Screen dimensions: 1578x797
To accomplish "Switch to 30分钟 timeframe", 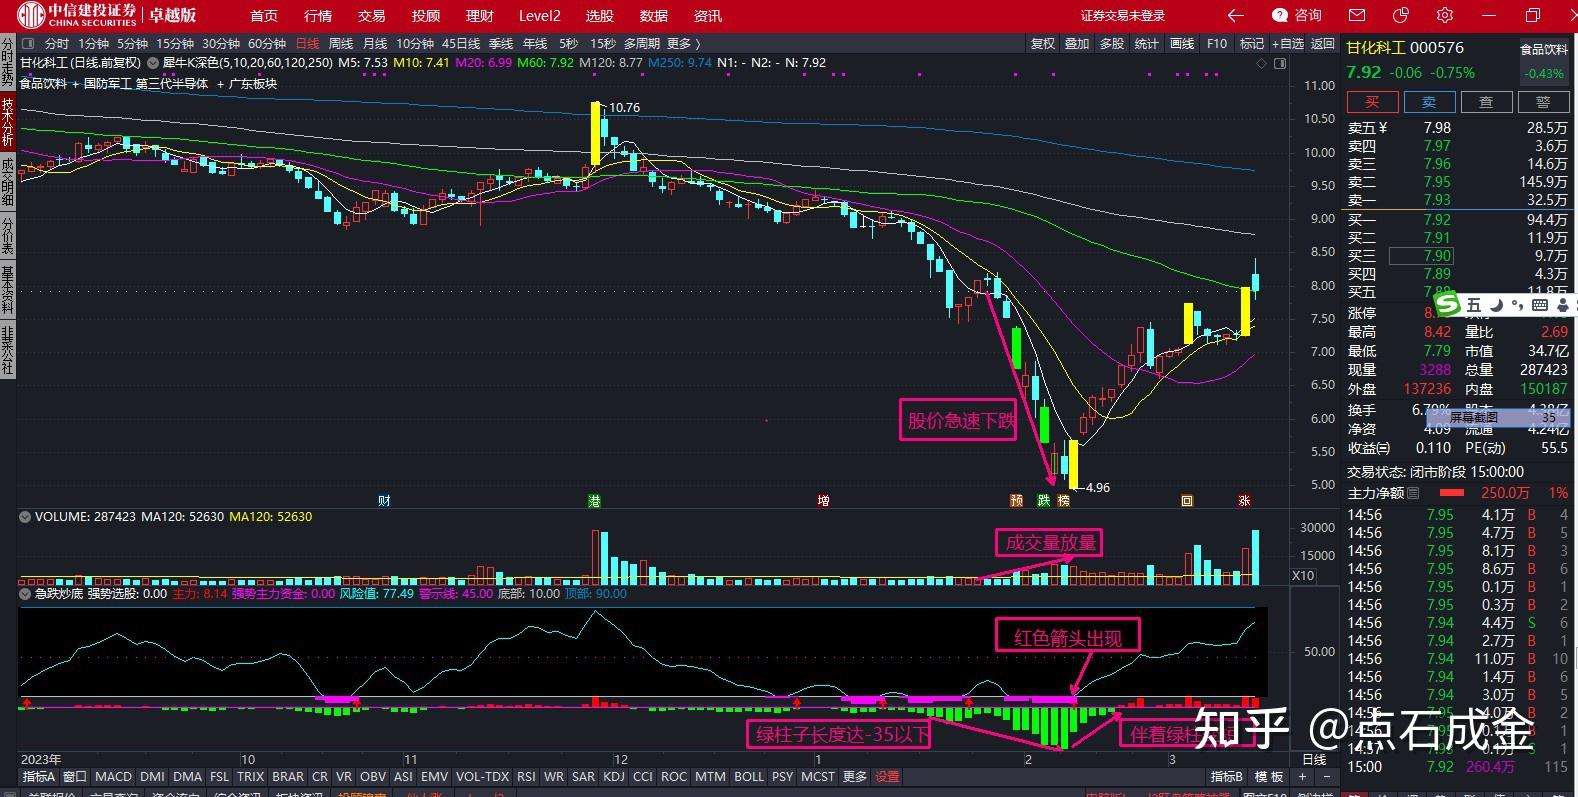I will (221, 44).
